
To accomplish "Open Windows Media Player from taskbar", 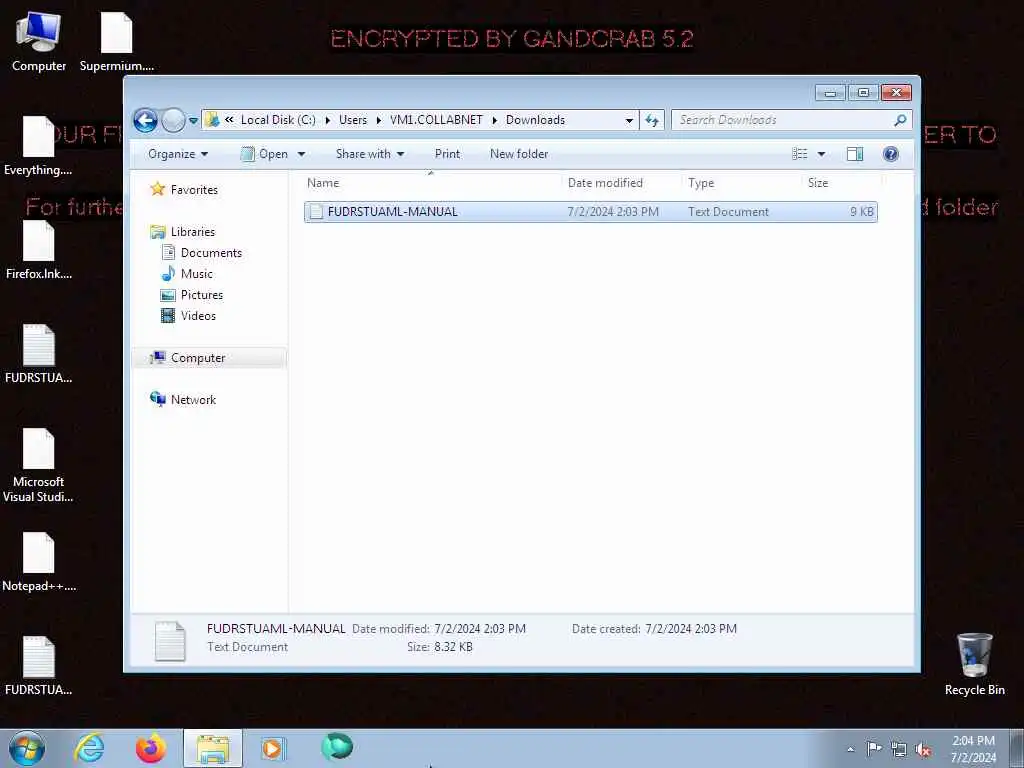I will coord(273,748).
